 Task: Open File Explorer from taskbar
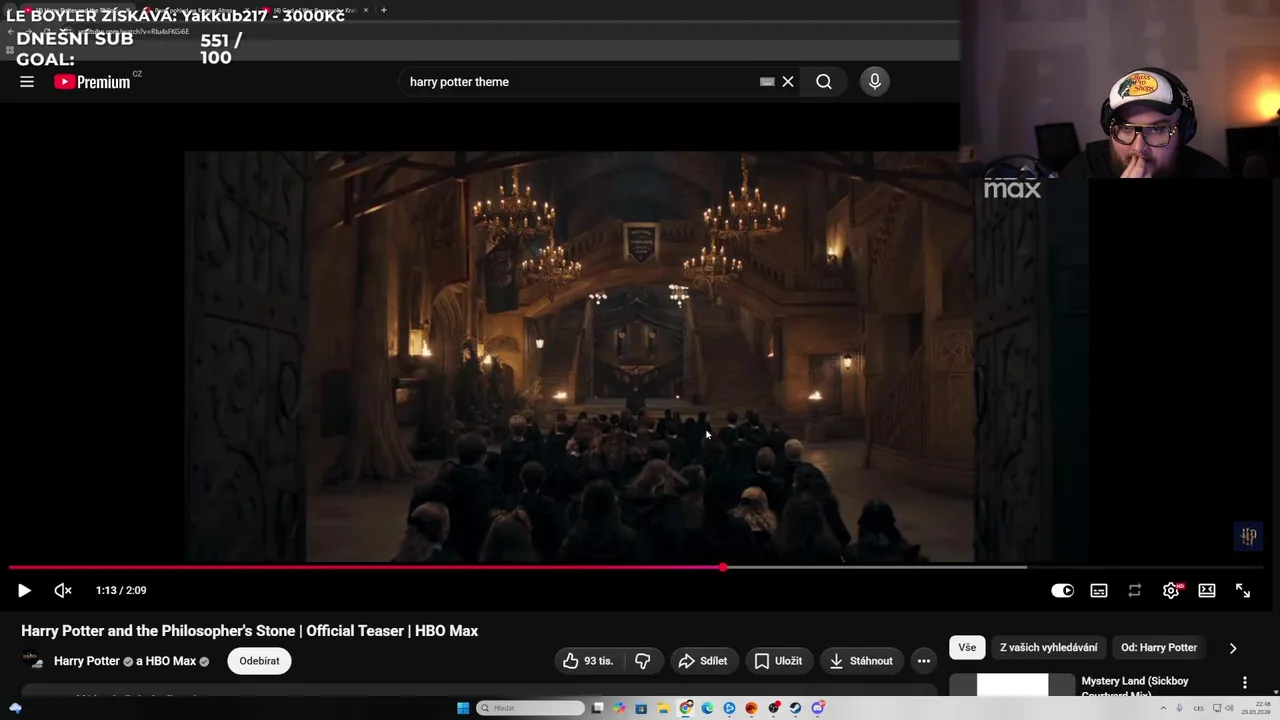[663, 708]
